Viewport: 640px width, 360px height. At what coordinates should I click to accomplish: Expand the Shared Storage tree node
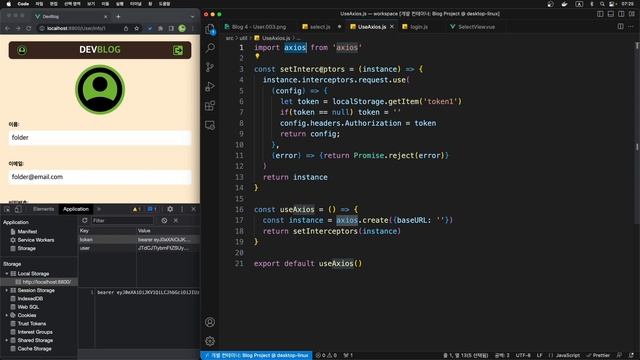pos(7,340)
